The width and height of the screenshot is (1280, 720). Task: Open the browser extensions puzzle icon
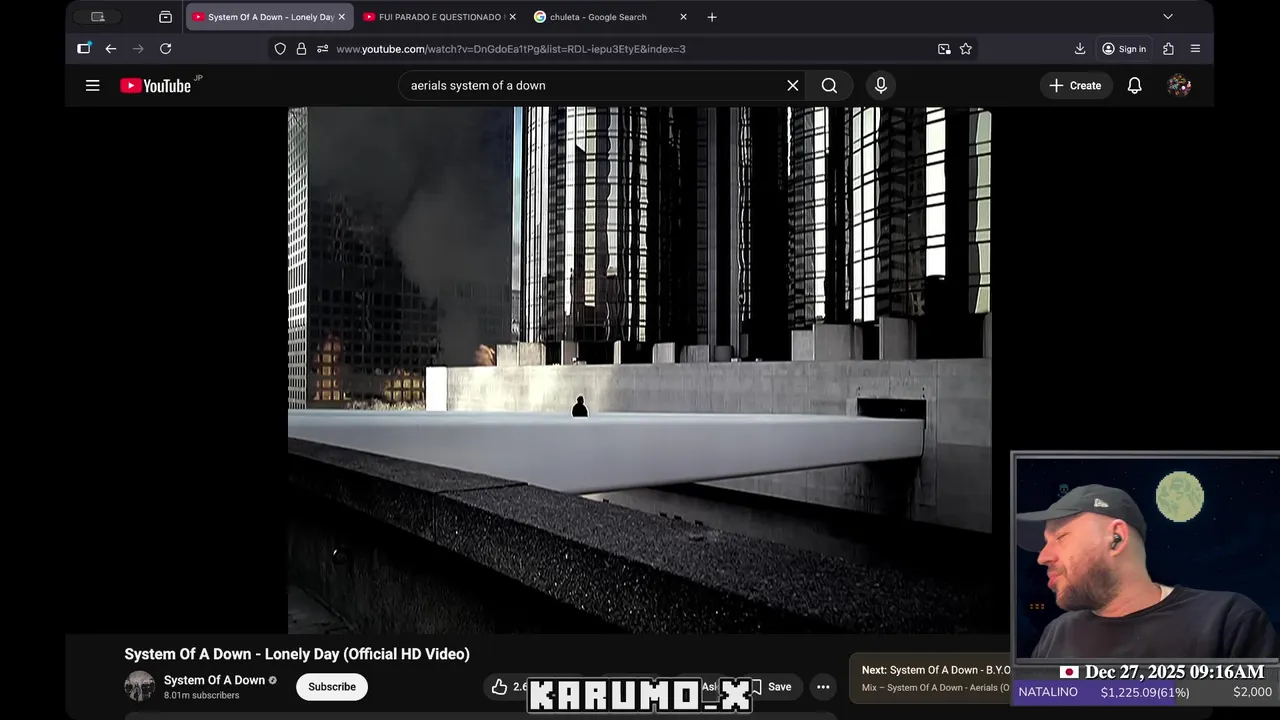[1168, 49]
